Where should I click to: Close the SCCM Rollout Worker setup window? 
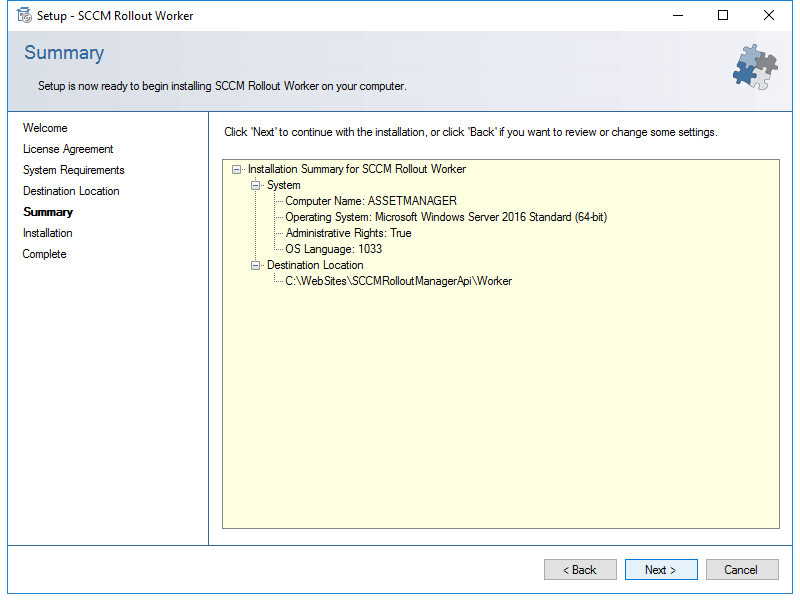pos(768,15)
